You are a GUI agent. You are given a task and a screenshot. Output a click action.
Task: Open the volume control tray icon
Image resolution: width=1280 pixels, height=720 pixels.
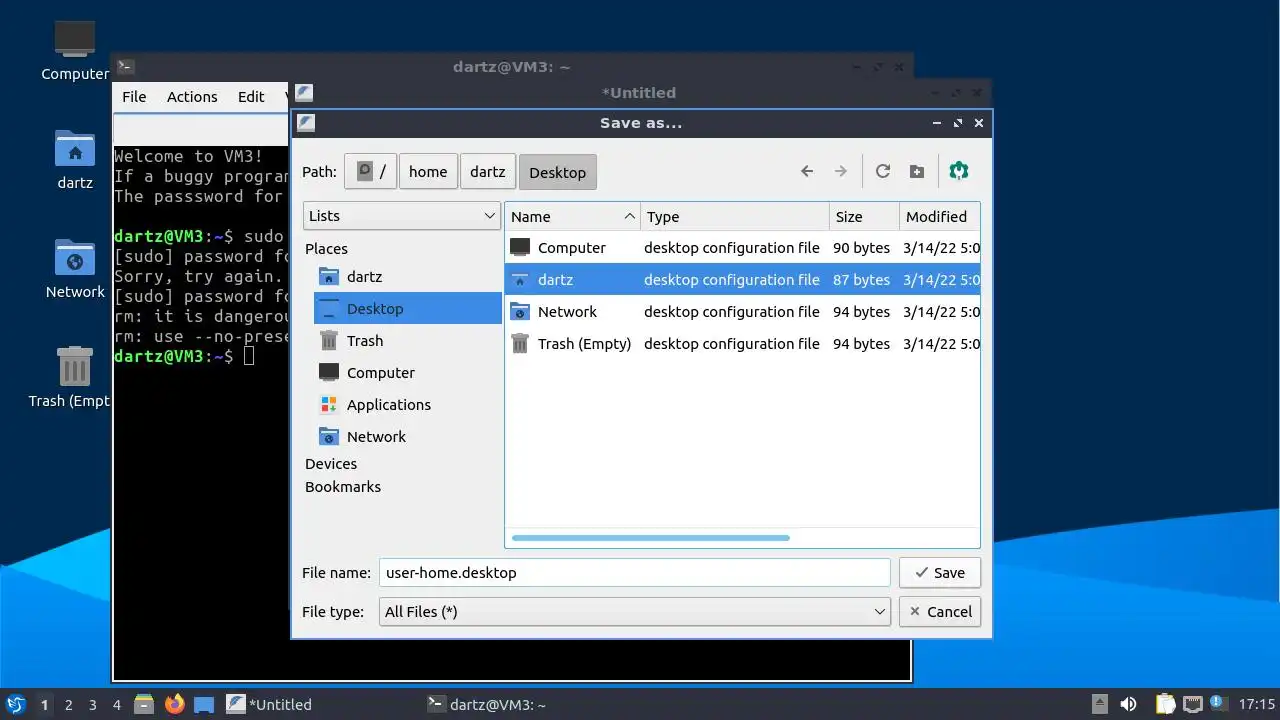pyautogui.click(x=1128, y=704)
